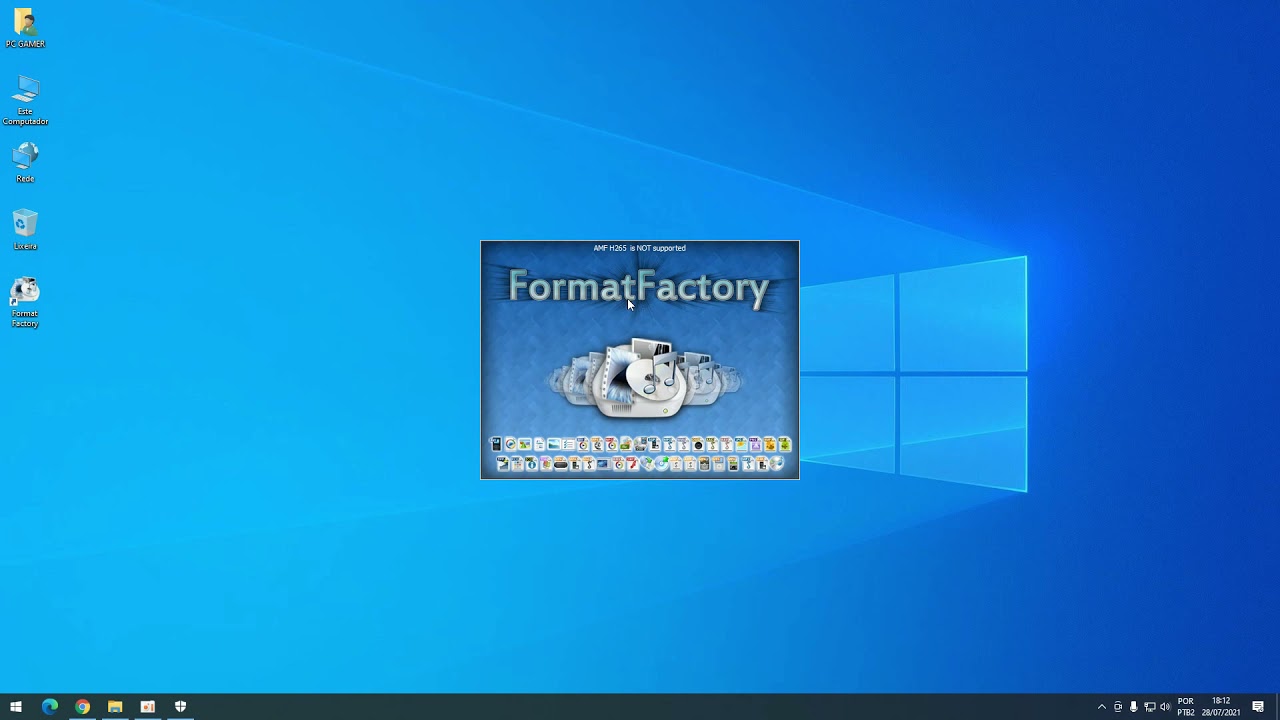Click the Meet Now camera tray icon
The width and height of the screenshot is (1280, 720).
tap(1118, 707)
